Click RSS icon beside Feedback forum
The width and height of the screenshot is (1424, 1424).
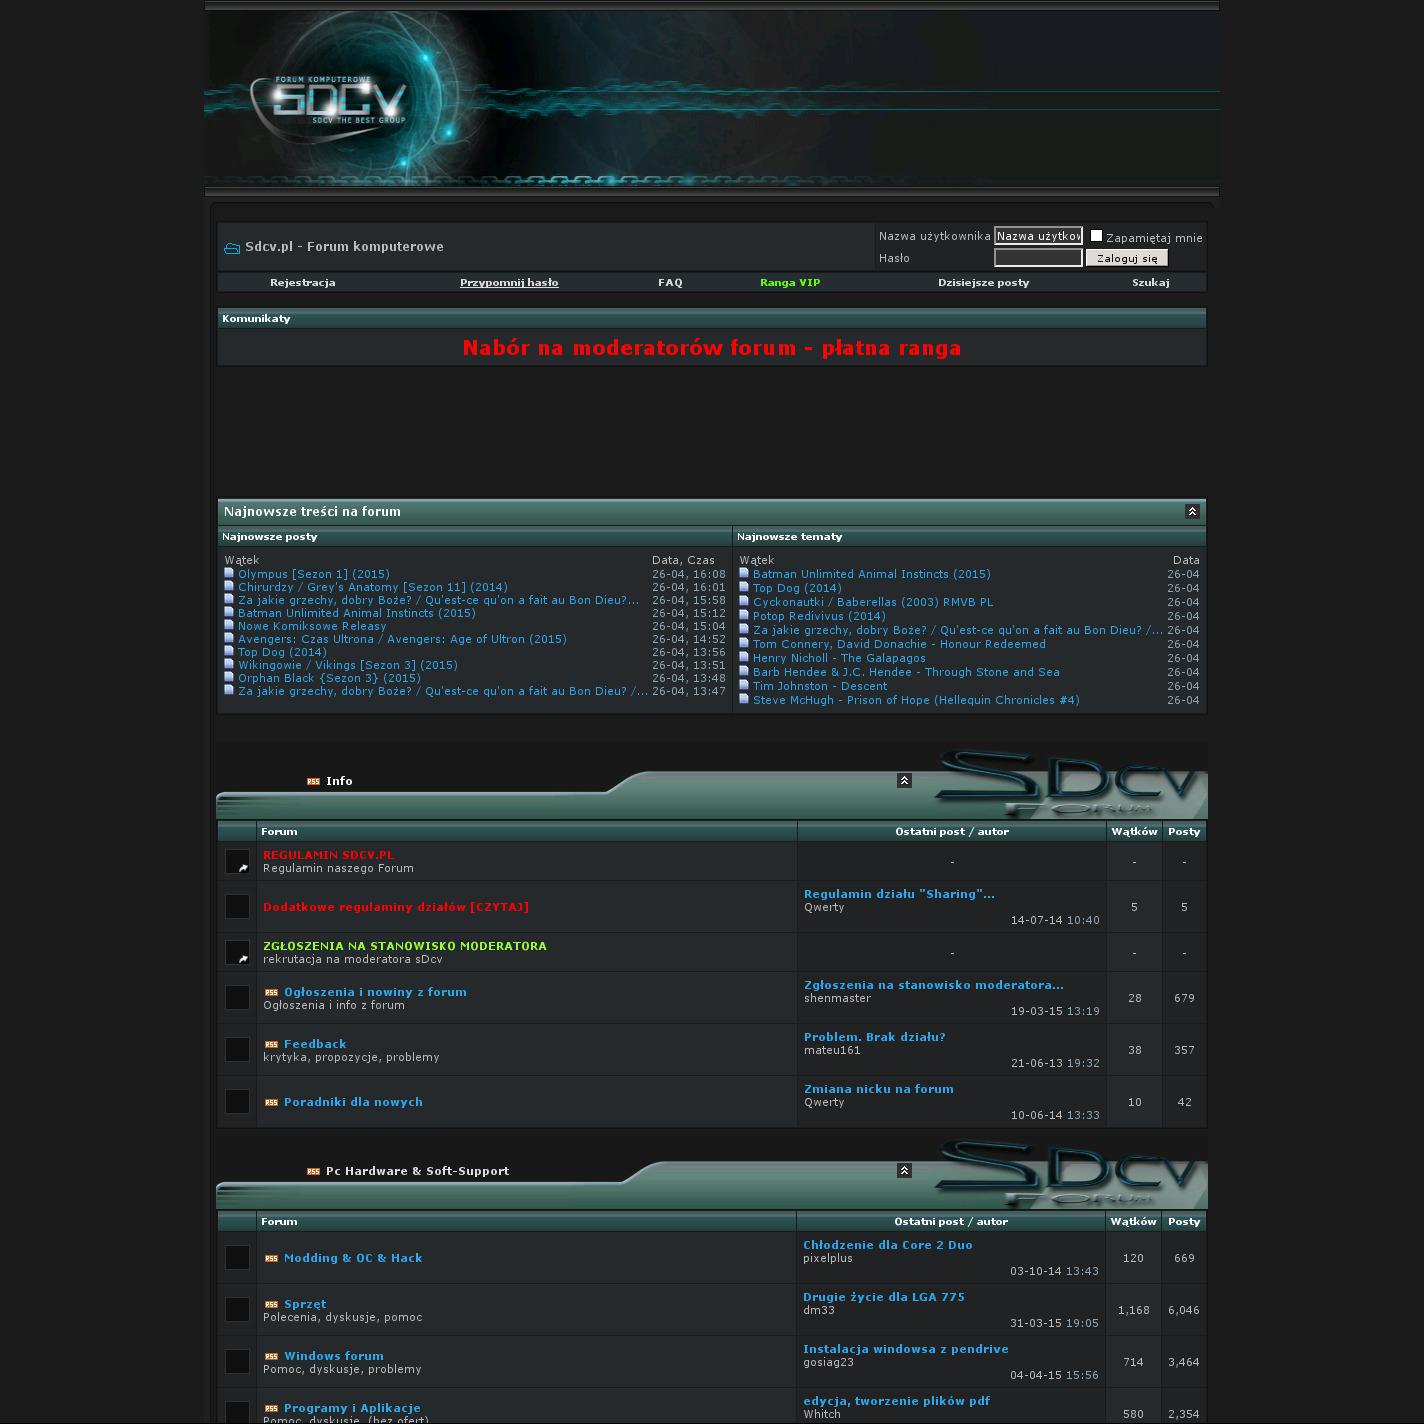pyautogui.click(x=271, y=1045)
